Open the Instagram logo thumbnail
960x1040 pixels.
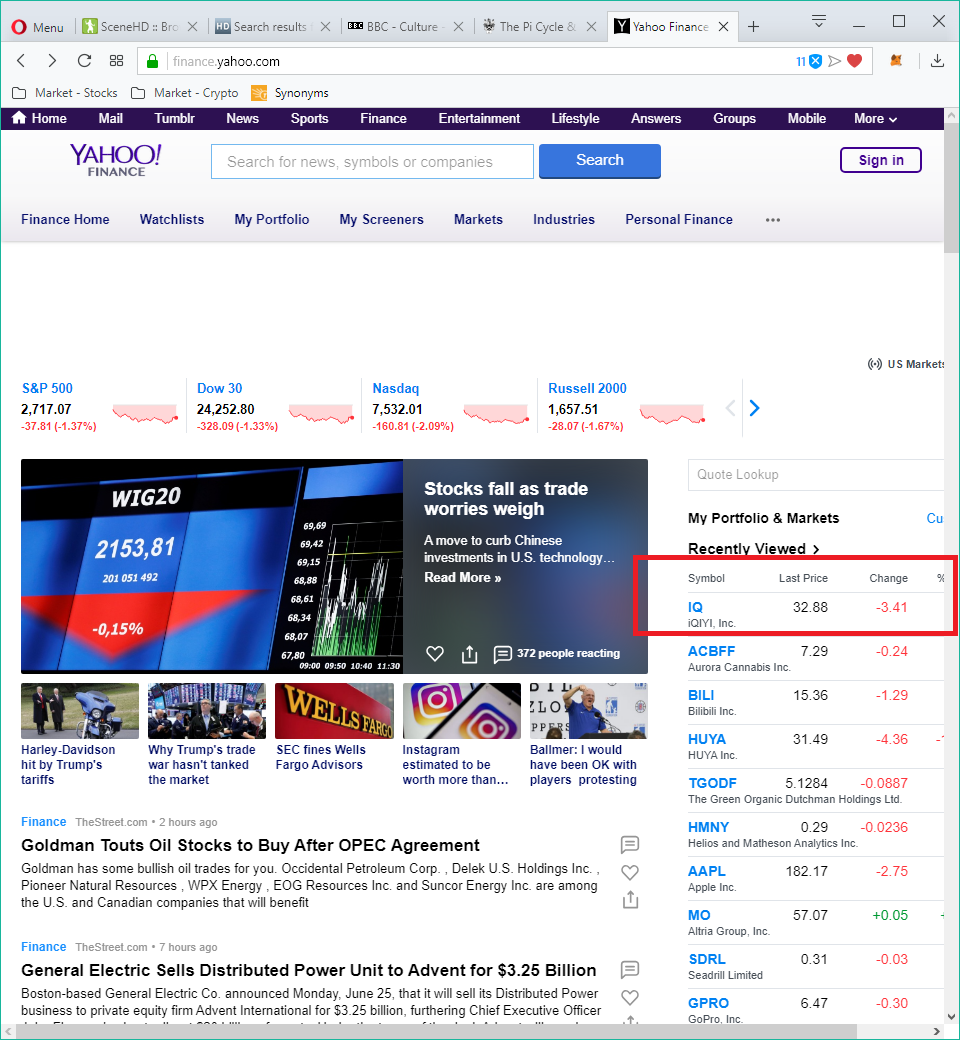(x=462, y=711)
